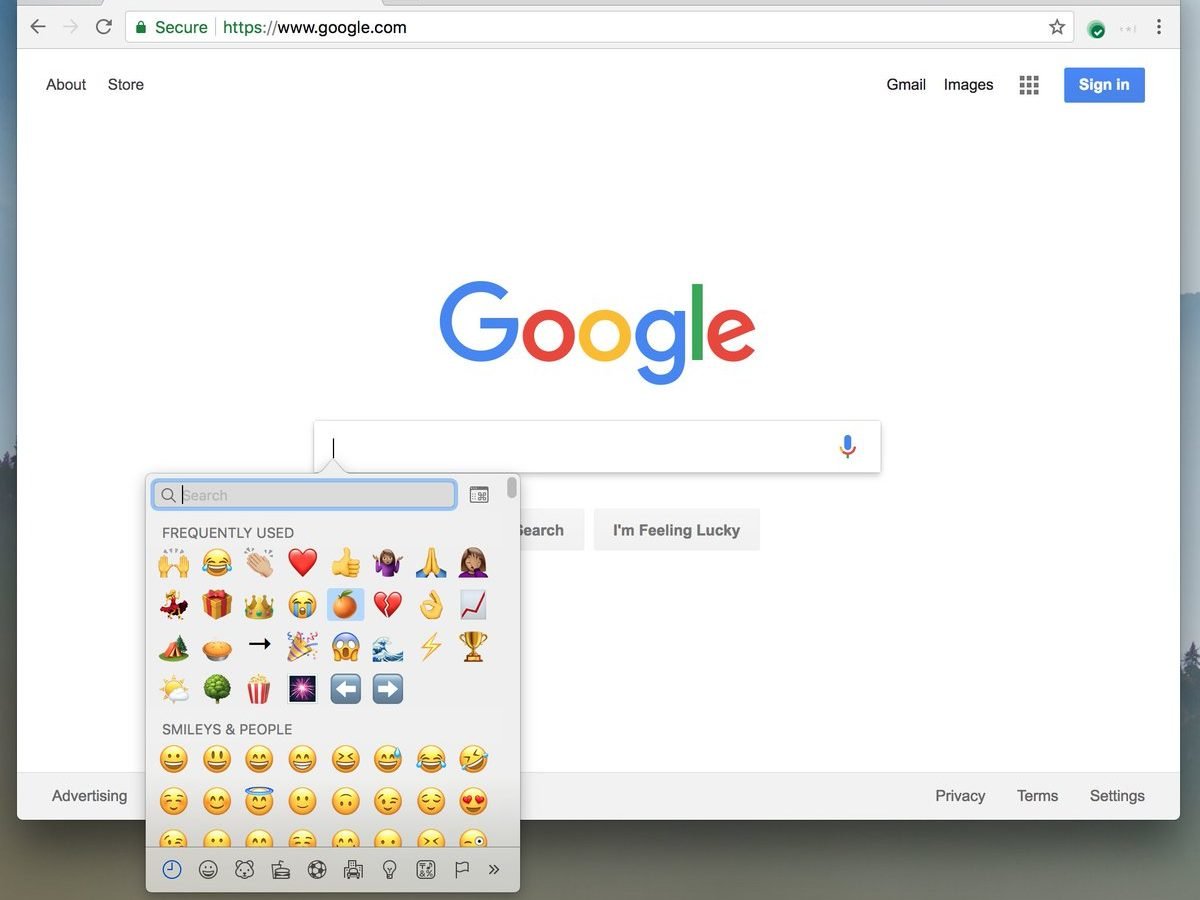Insert the folded hands emoji
Screen dimensions: 1200x900
coord(430,563)
